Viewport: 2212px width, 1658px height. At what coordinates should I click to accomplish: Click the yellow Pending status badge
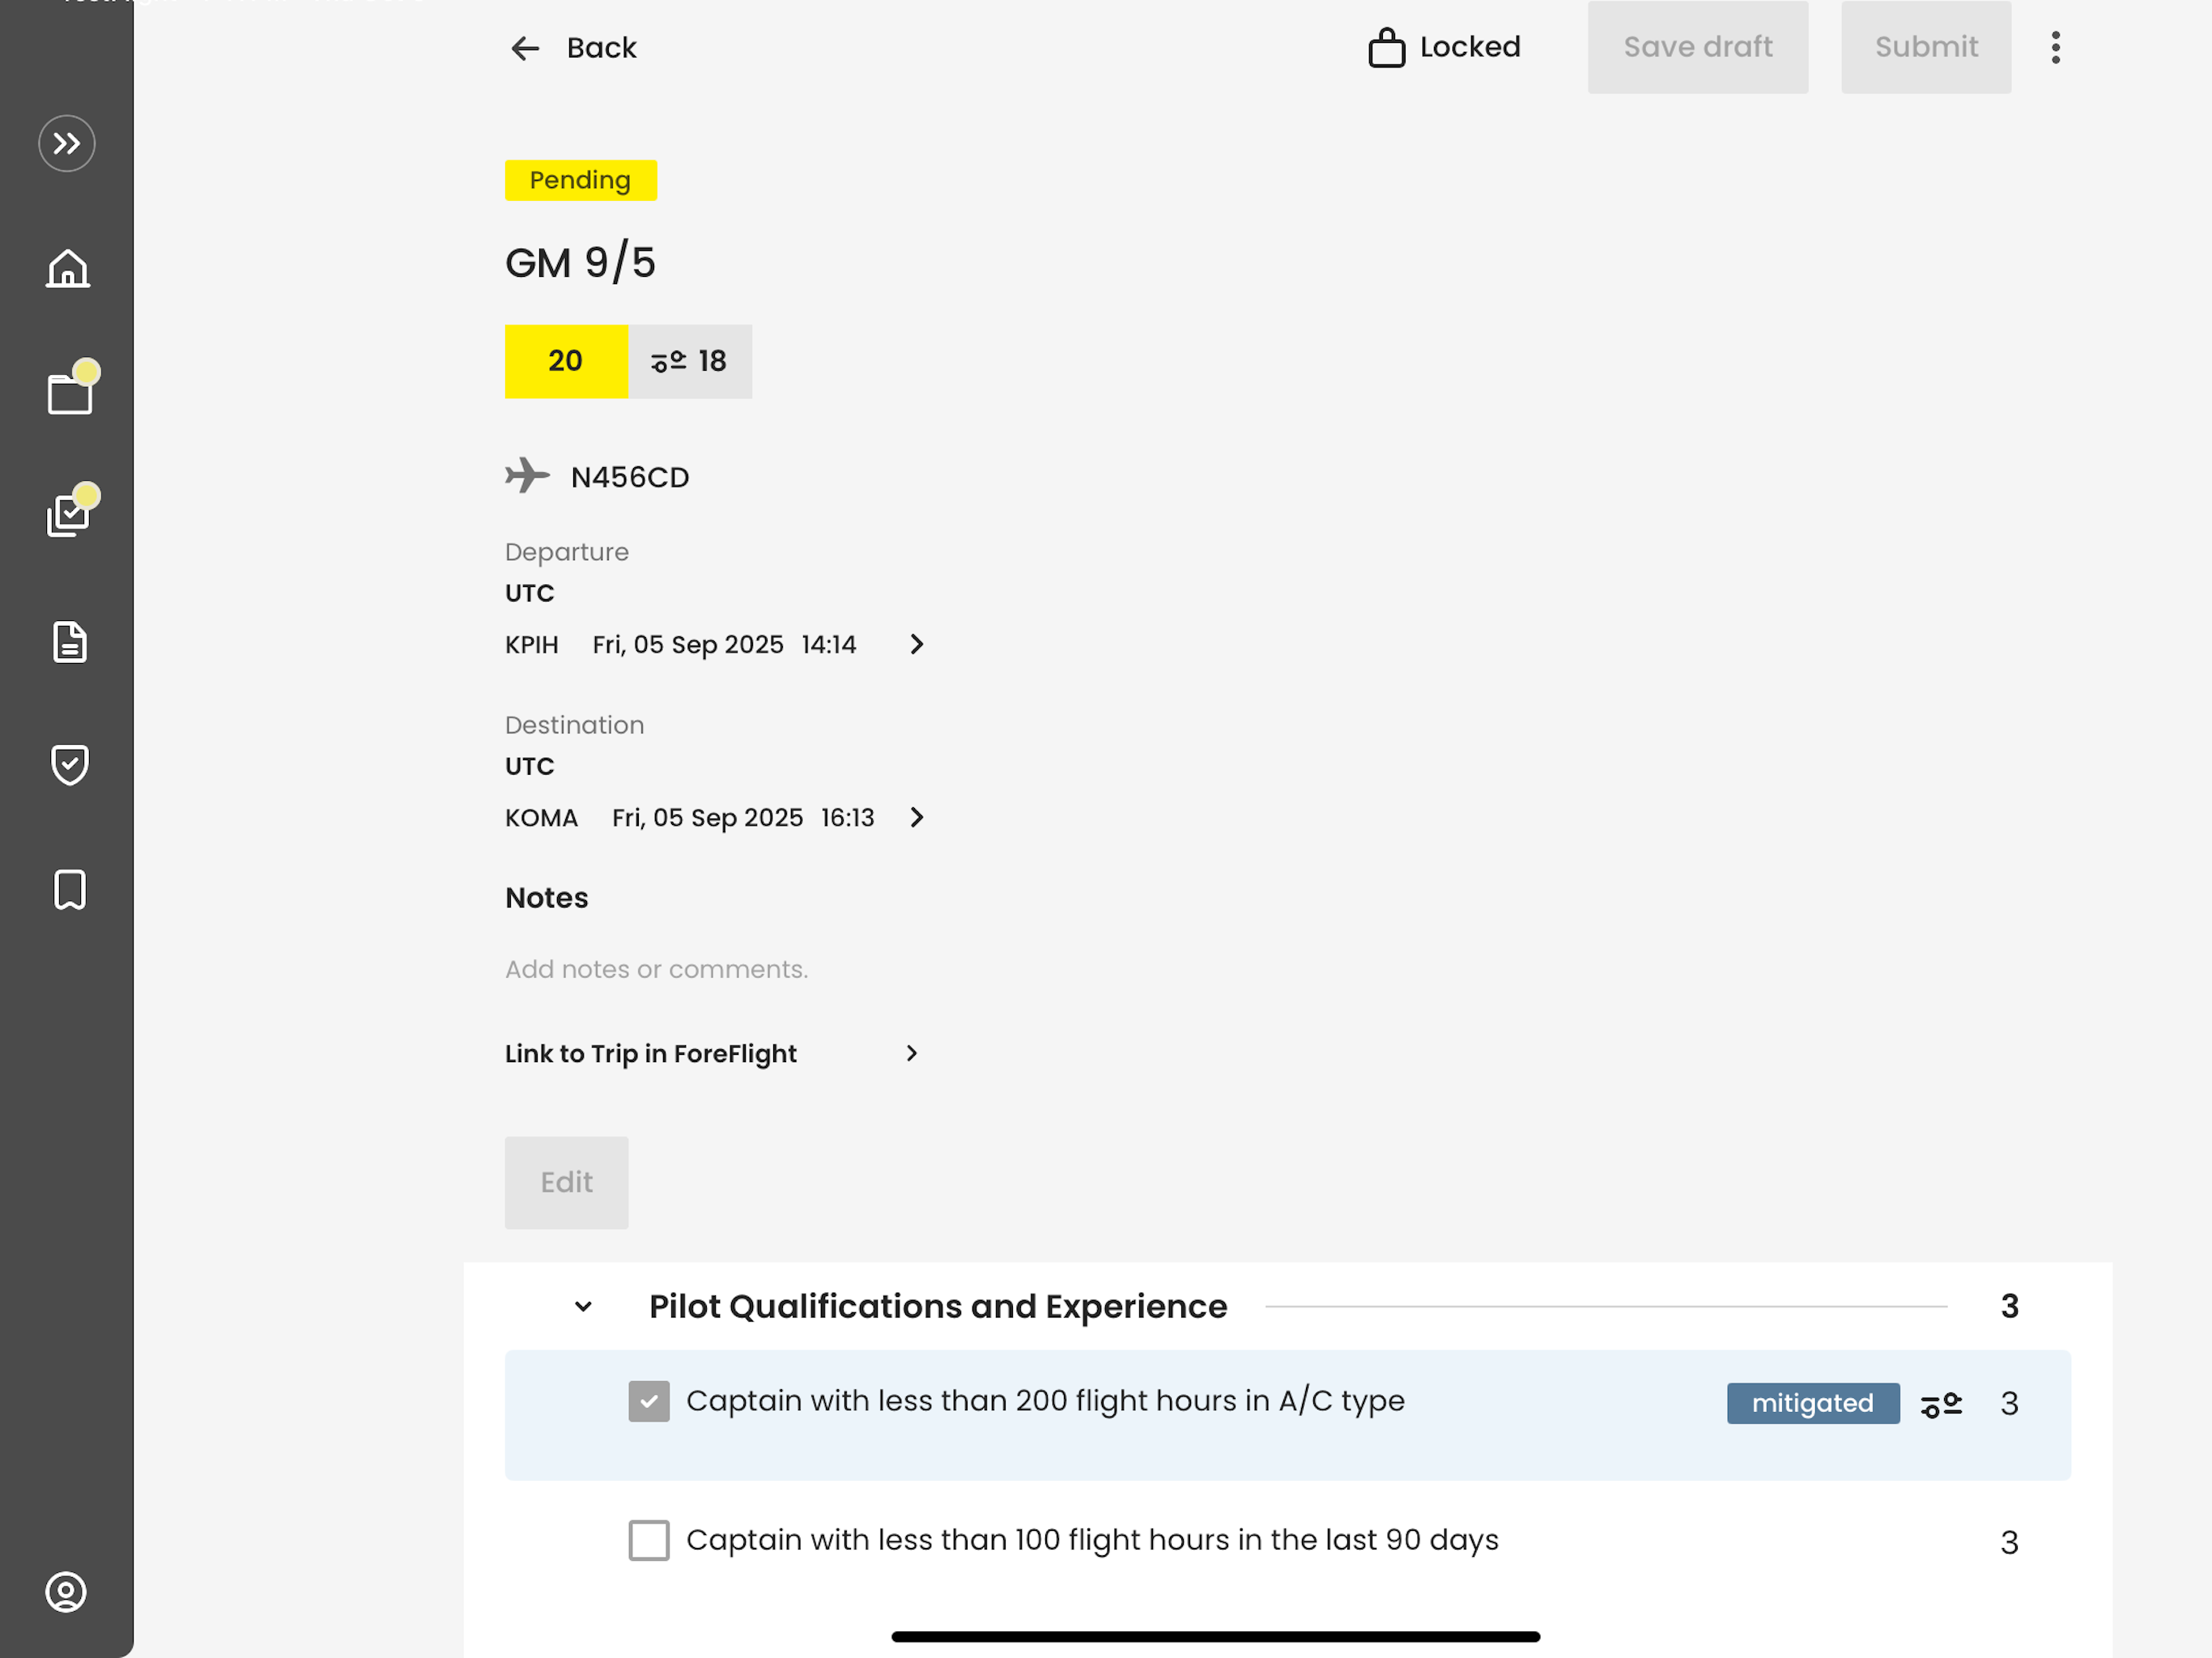tap(580, 180)
